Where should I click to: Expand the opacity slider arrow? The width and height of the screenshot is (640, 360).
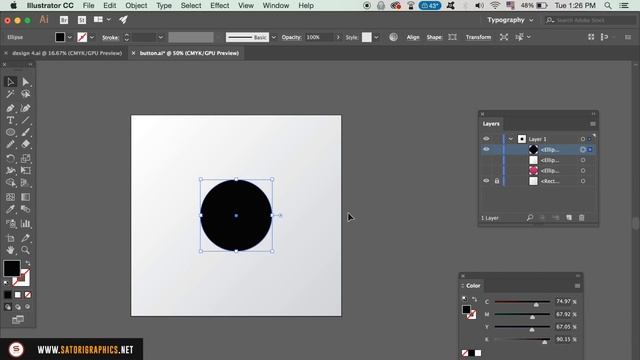coord(338,37)
